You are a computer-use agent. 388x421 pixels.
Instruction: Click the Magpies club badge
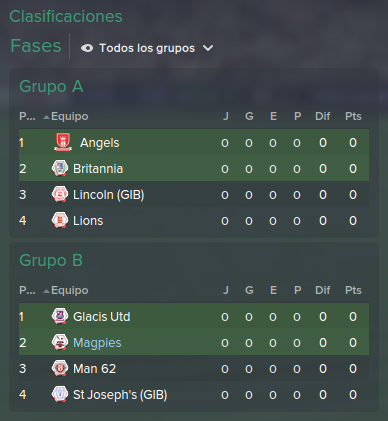coord(60,342)
